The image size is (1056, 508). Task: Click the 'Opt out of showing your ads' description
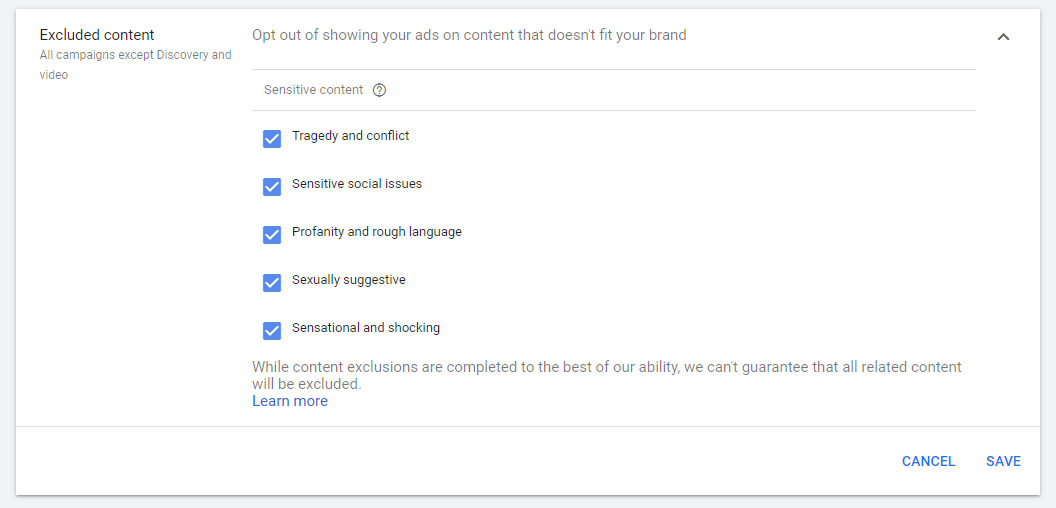coord(469,35)
